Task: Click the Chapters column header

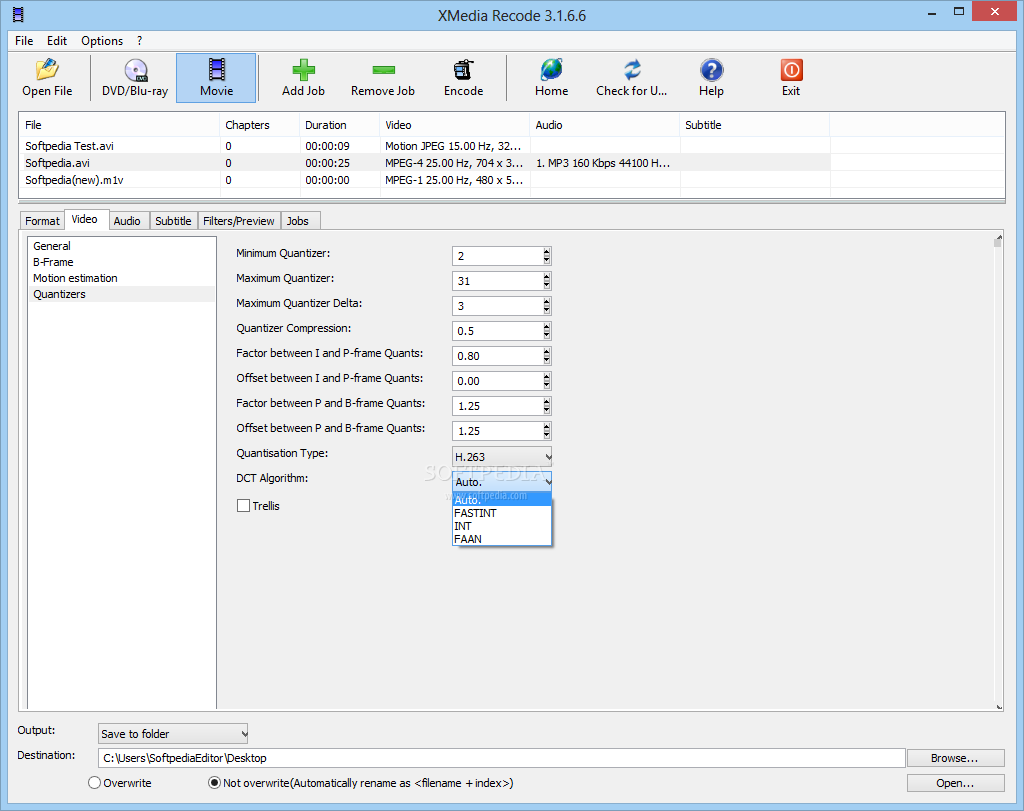Action: [x=260, y=125]
